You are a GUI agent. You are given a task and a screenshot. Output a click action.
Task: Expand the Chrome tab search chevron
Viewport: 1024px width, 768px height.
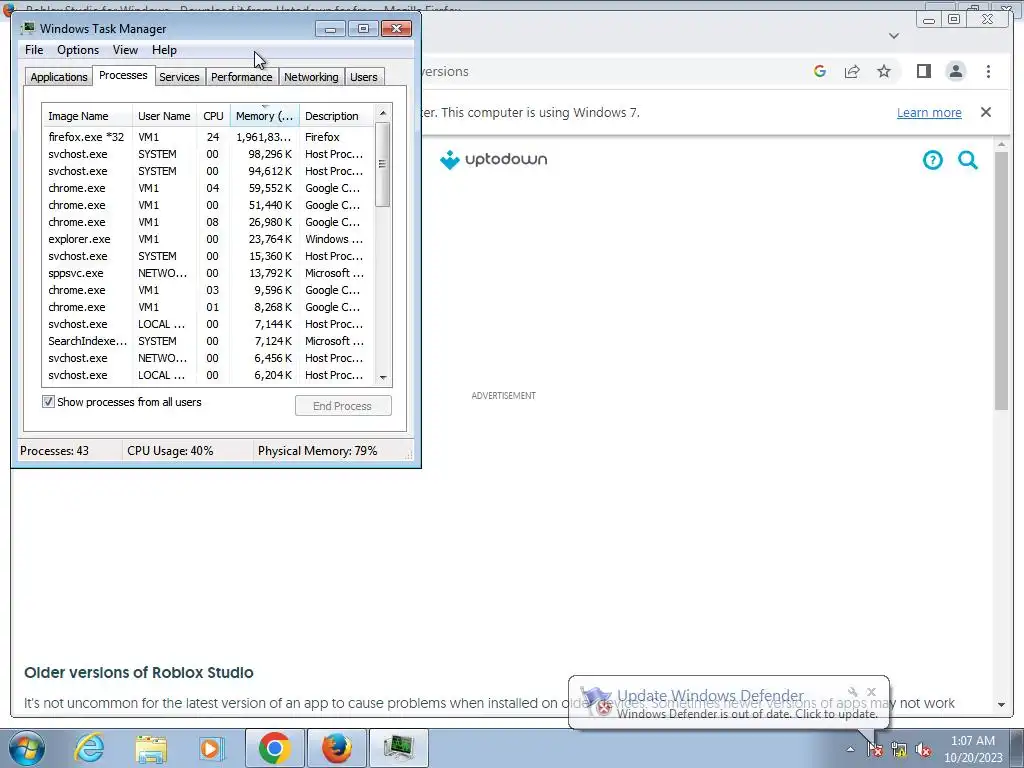click(894, 36)
